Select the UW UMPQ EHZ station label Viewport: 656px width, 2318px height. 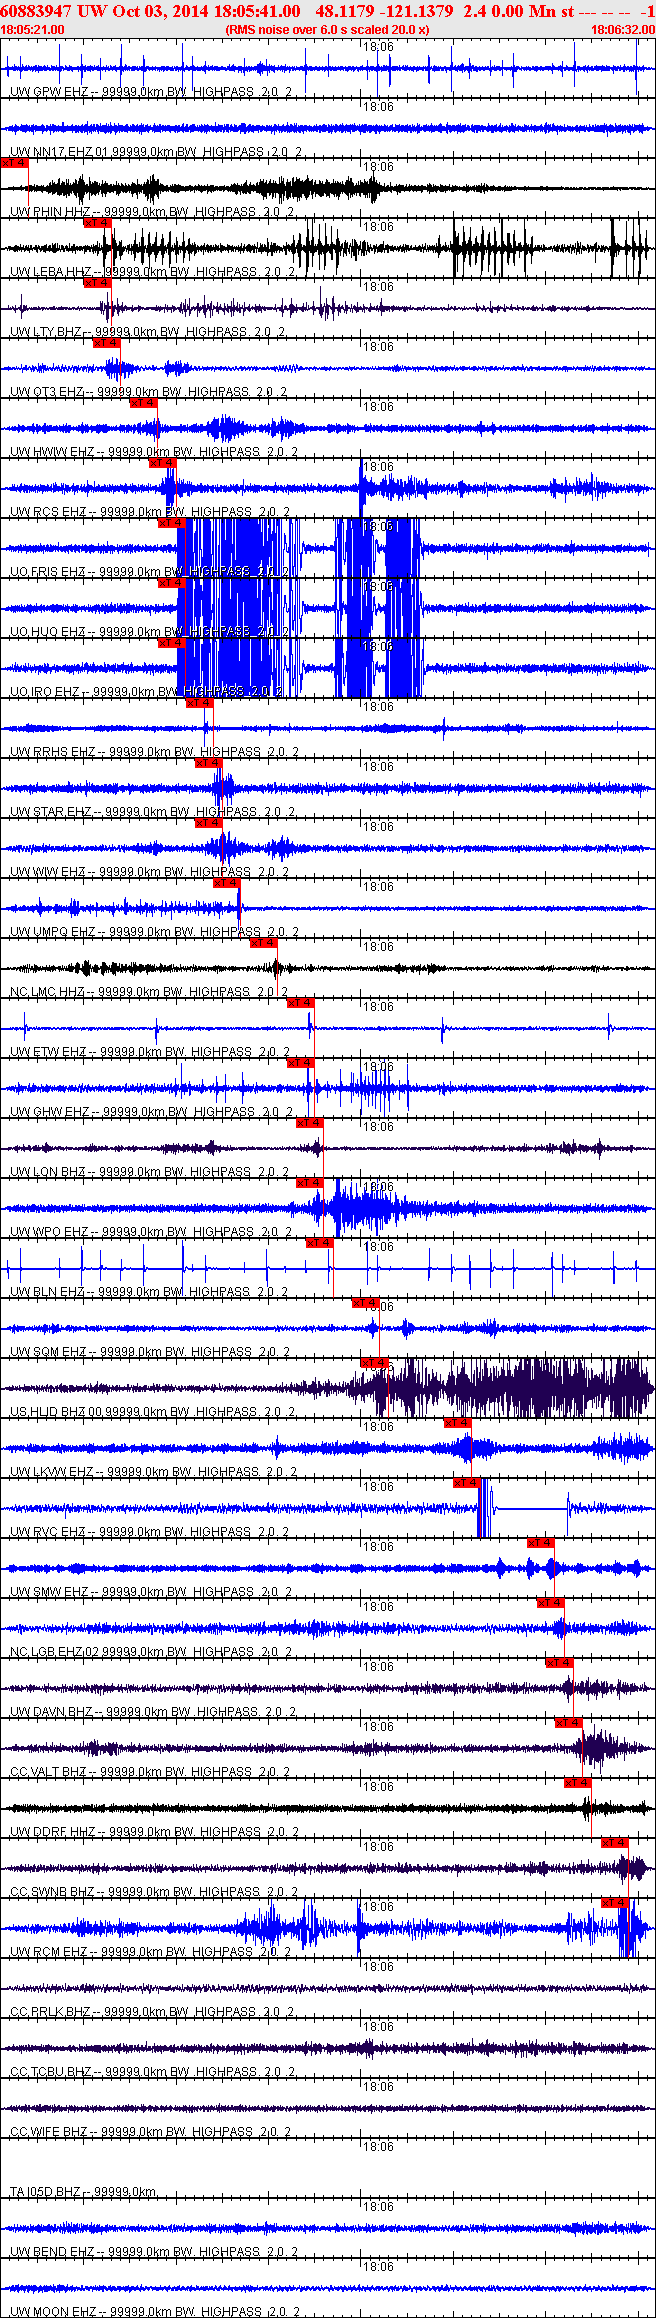point(153,932)
